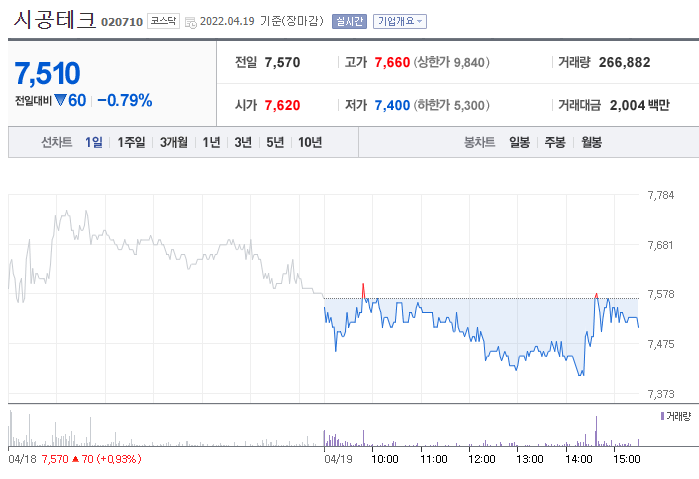This screenshot has width=699, height=479.
Task: Click the 13:00 time axis label
Action: point(530,459)
